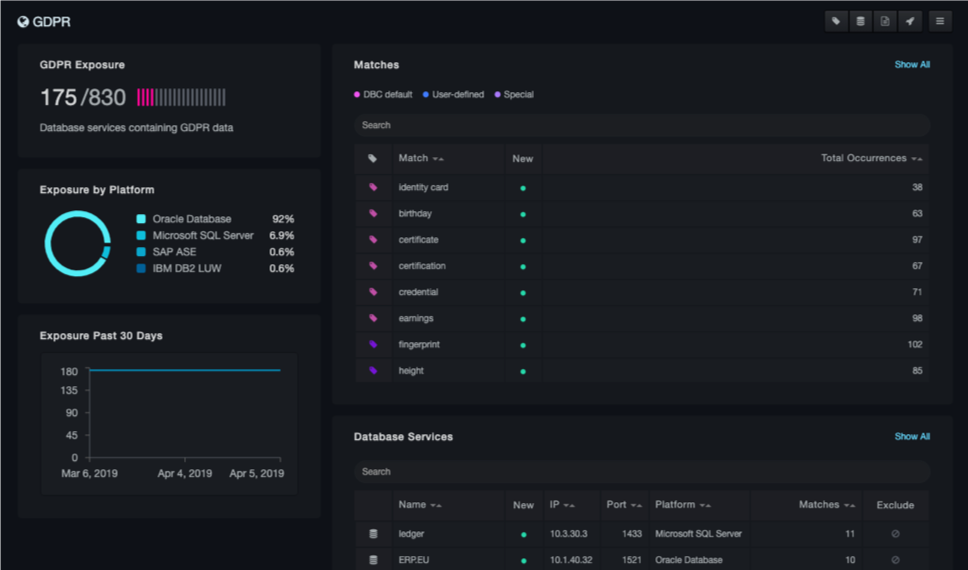Click IP address 10.1.40.32
Image resolution: width=968 pixels, height=570 pixels.
coord(571,560)
